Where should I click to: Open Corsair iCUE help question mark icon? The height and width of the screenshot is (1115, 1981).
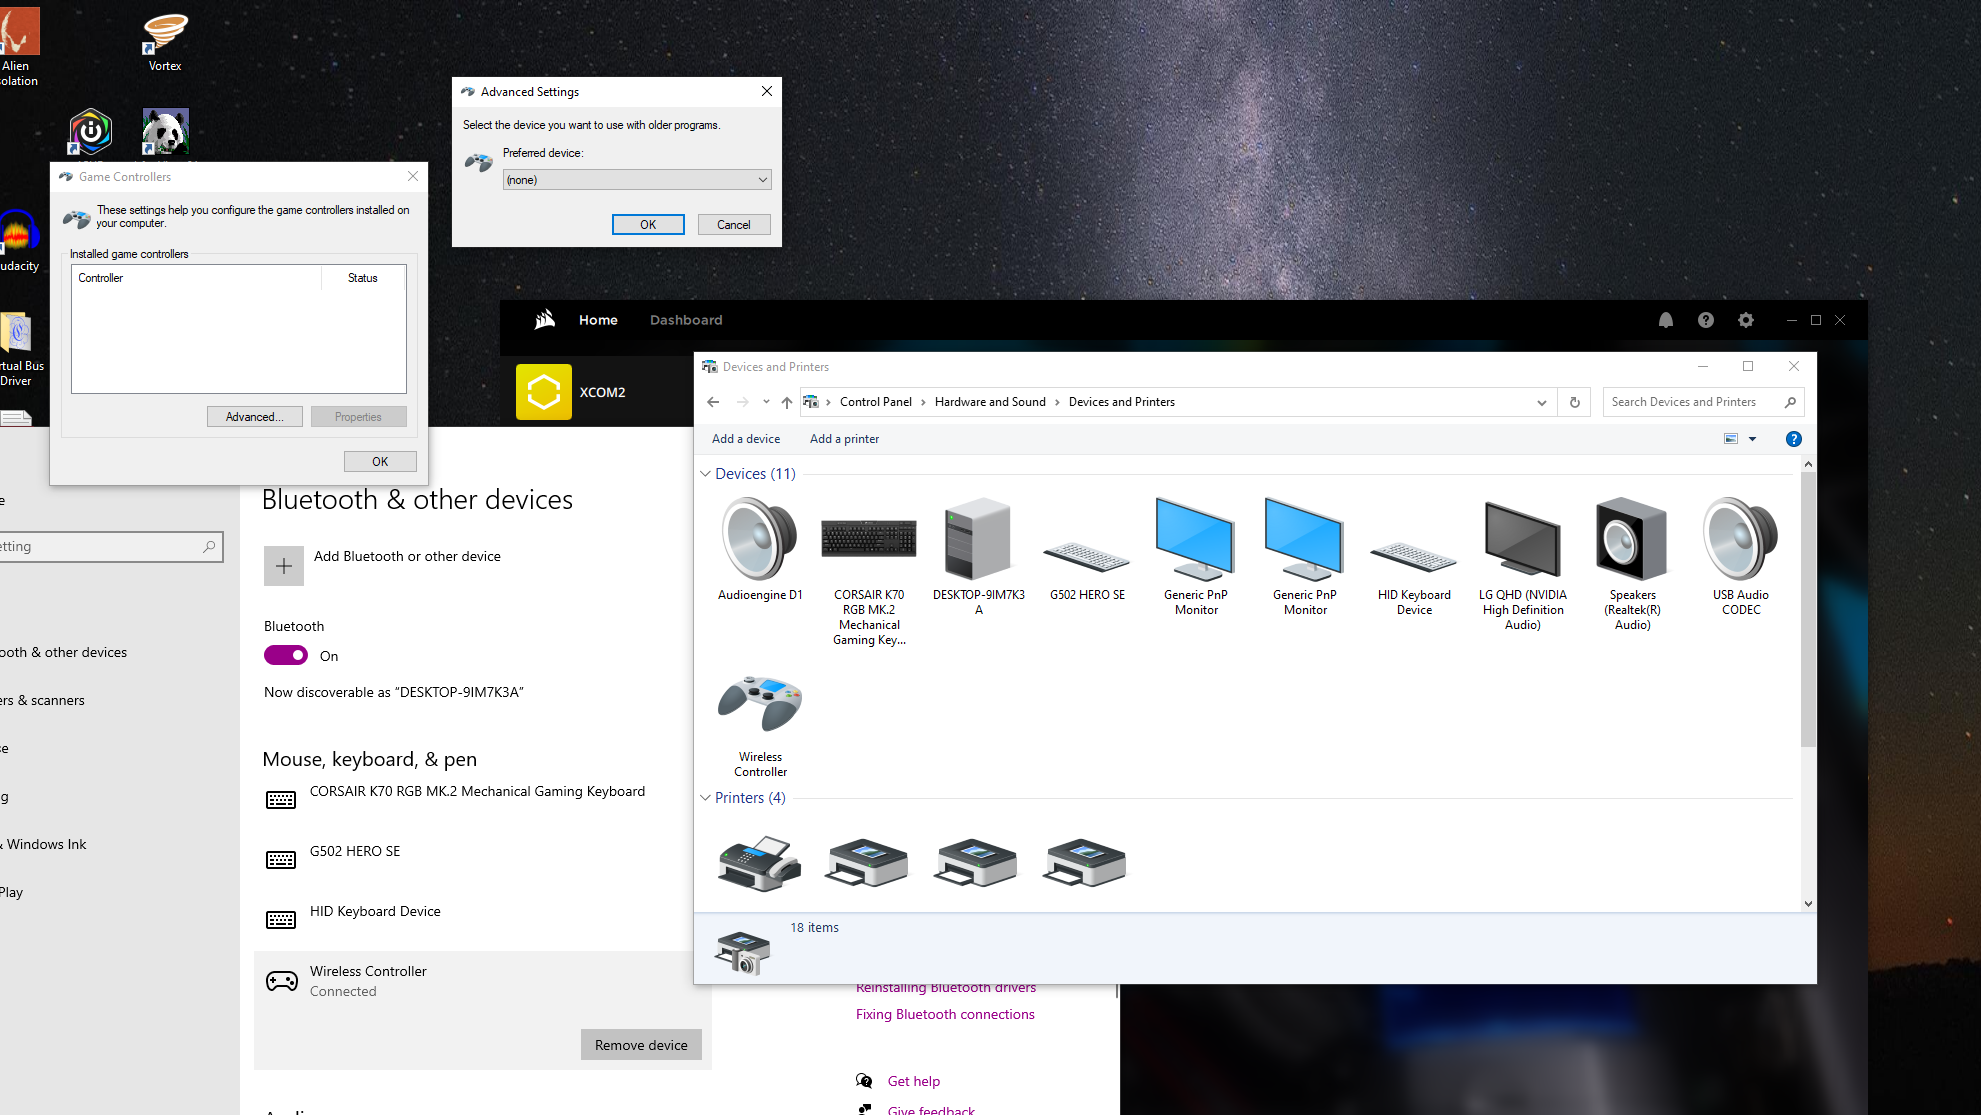click(1706, 320)
